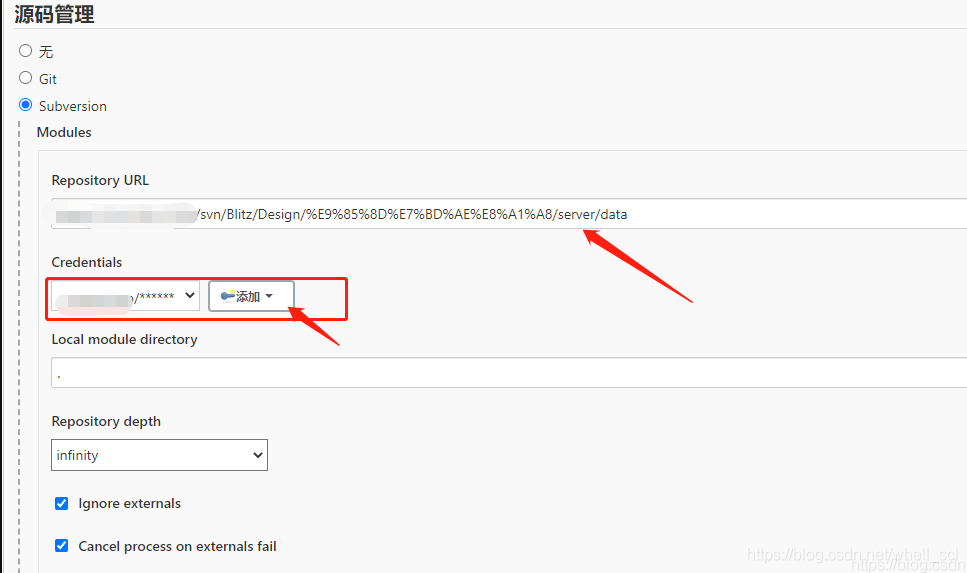
Task: Select the 无 (none) source control radio
Action: (25, 51)
